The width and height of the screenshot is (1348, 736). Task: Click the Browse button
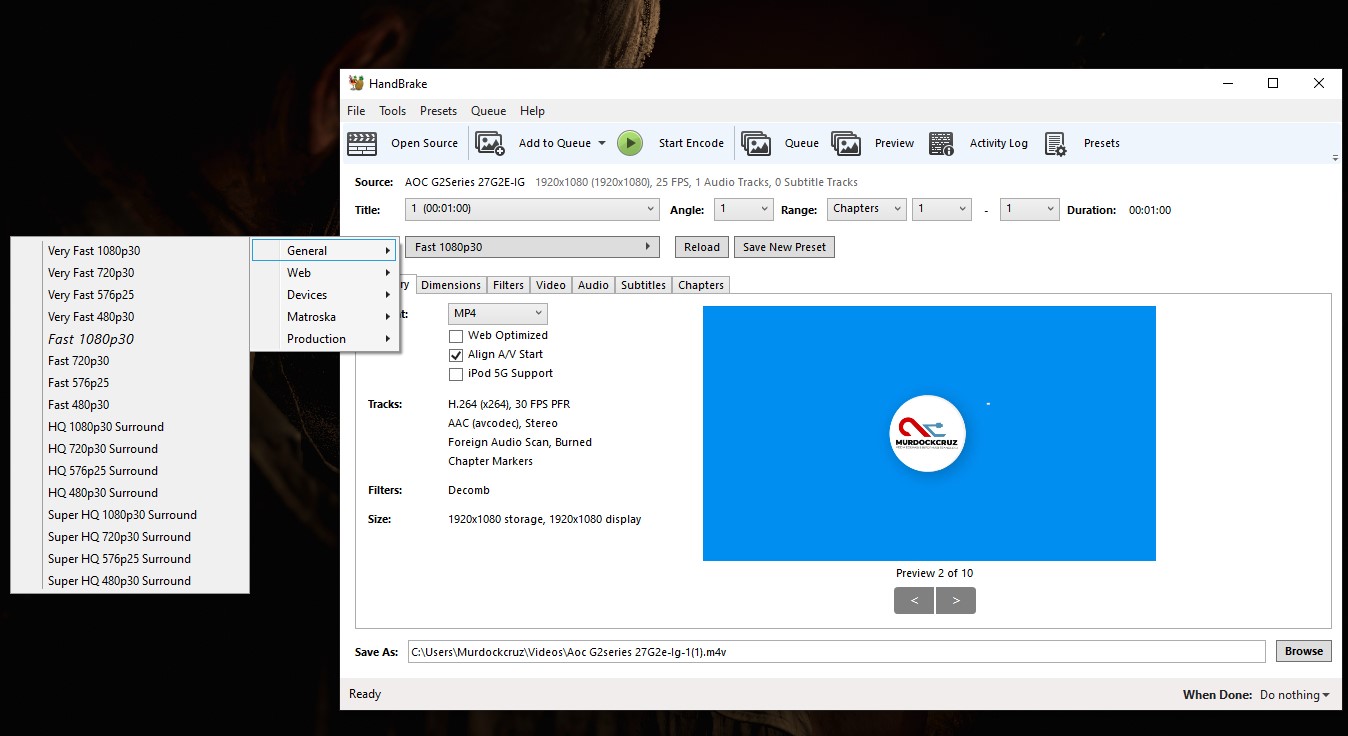click(x=1303, y=651)
